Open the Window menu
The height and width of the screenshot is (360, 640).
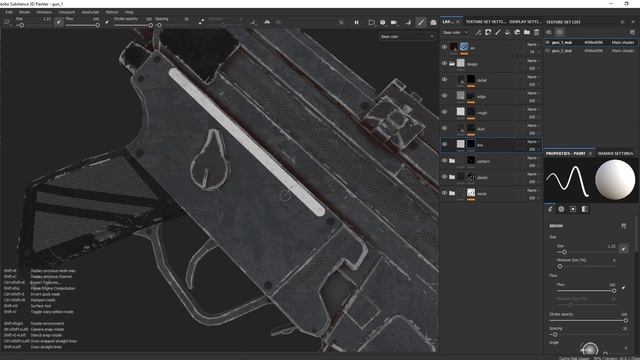point(44,12)
